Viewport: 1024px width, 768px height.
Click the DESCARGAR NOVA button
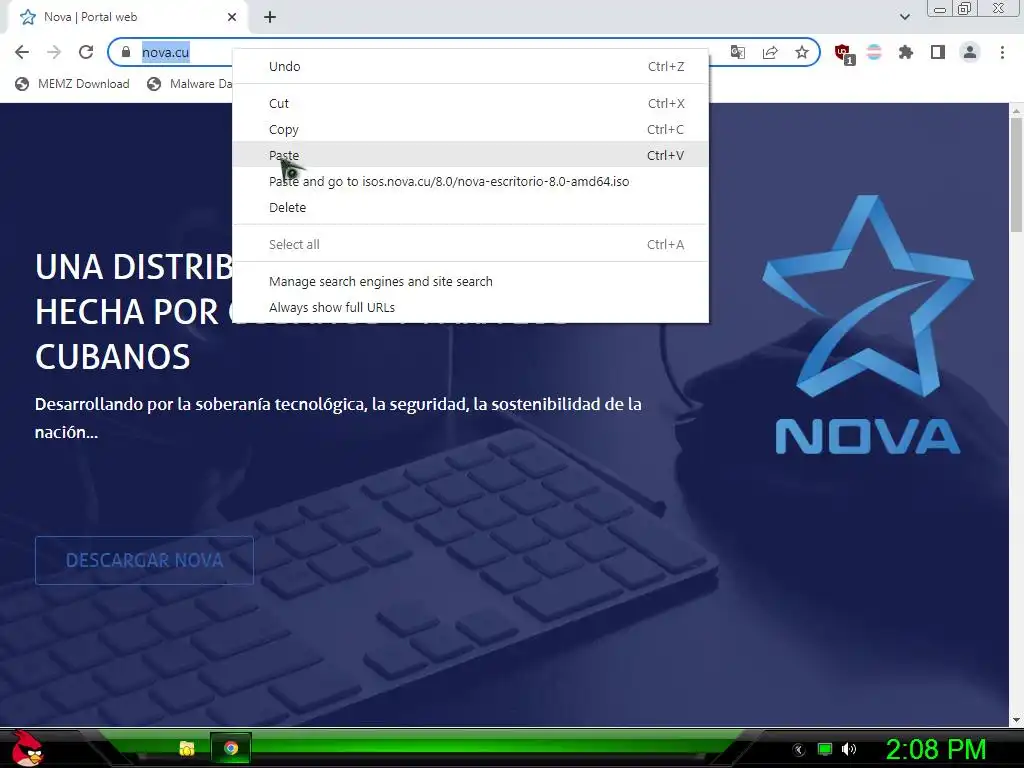(x=144, y=560)
